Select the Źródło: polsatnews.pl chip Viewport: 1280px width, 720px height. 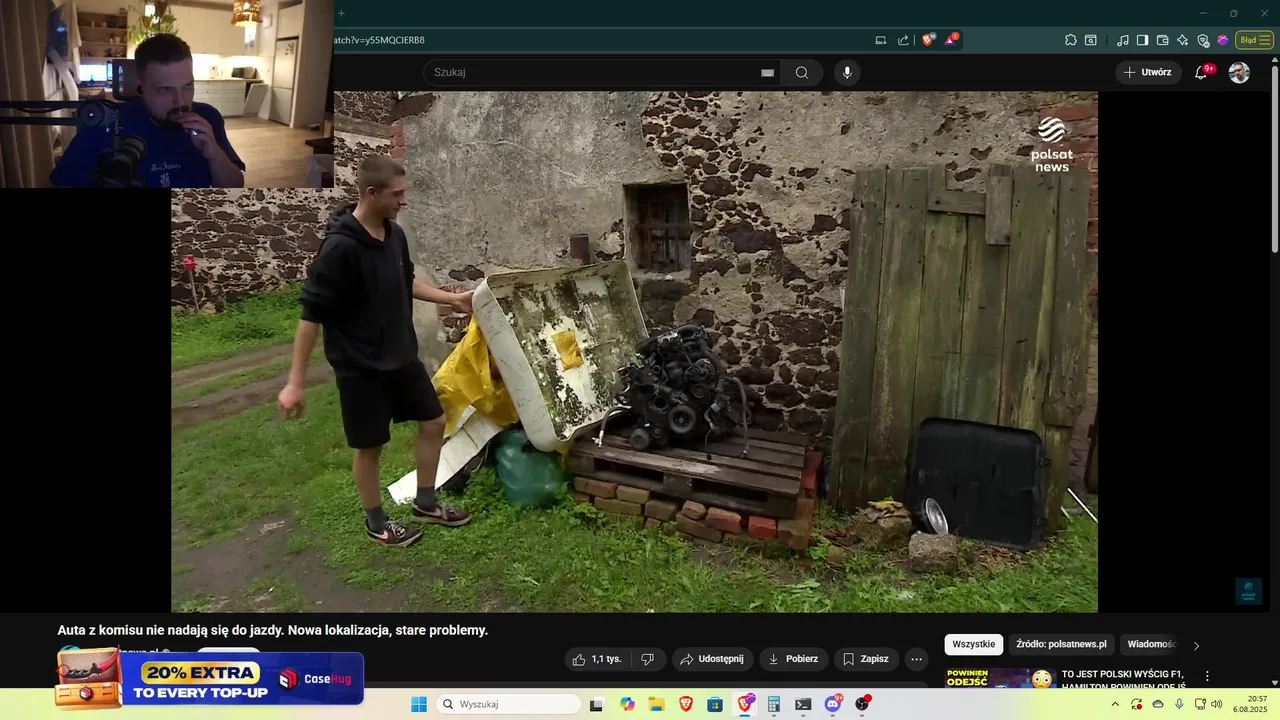tap(1061, 644)
